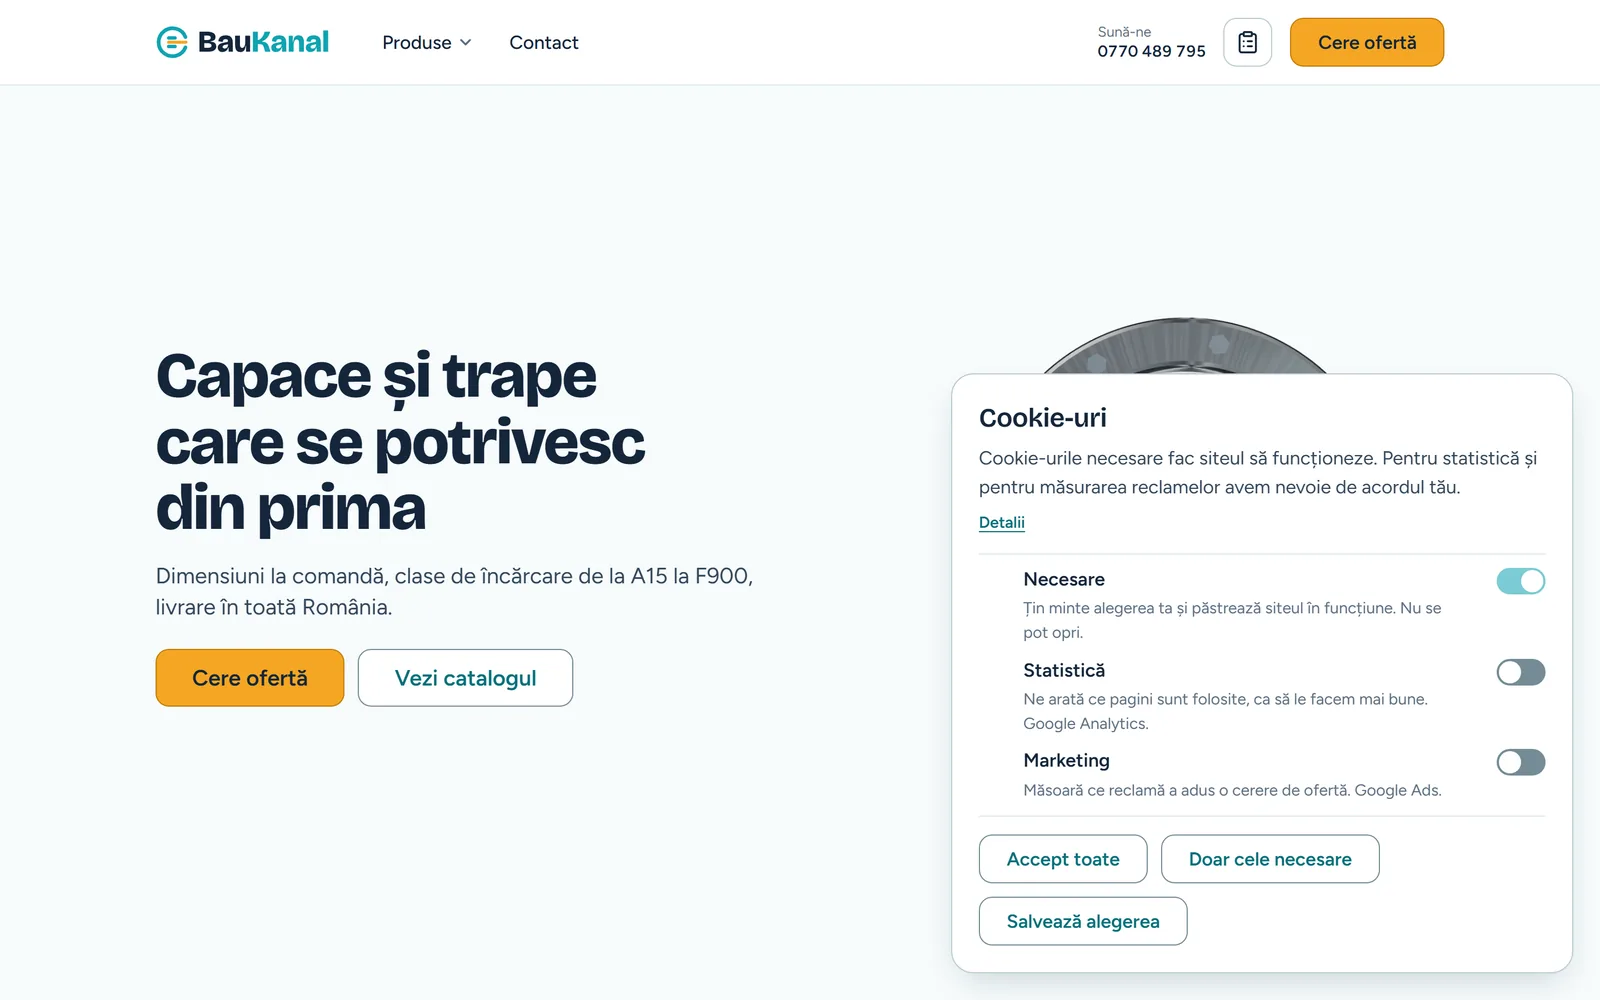
Task: Enable the Marketing cookies switch
Action: click(x=1520, y=762)
